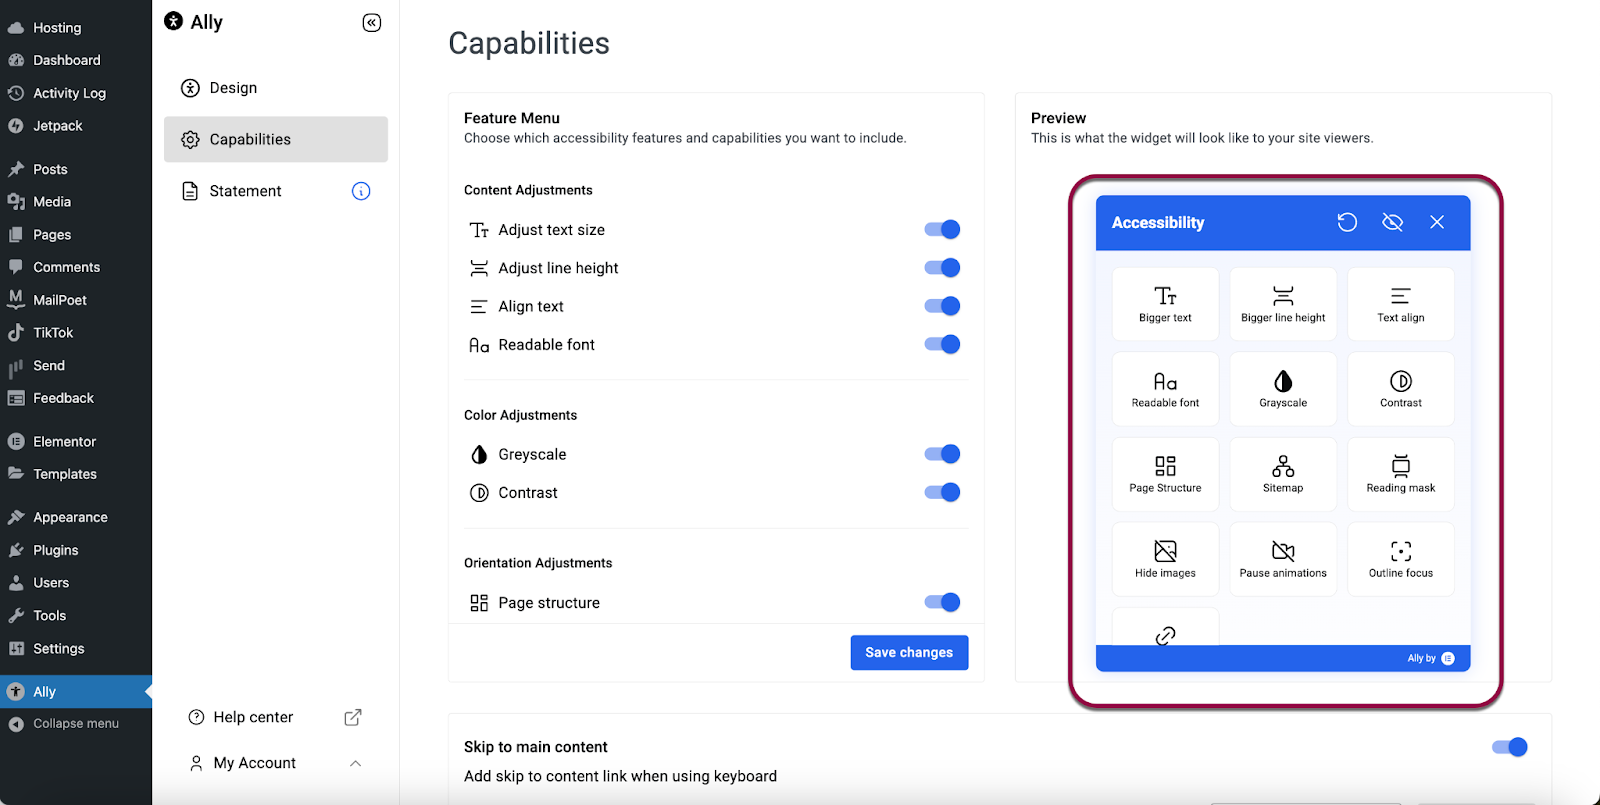Screen dimensions: 1600x805
Task: Collapse the Ally sidebar panel
Action: tap(372, 23)
